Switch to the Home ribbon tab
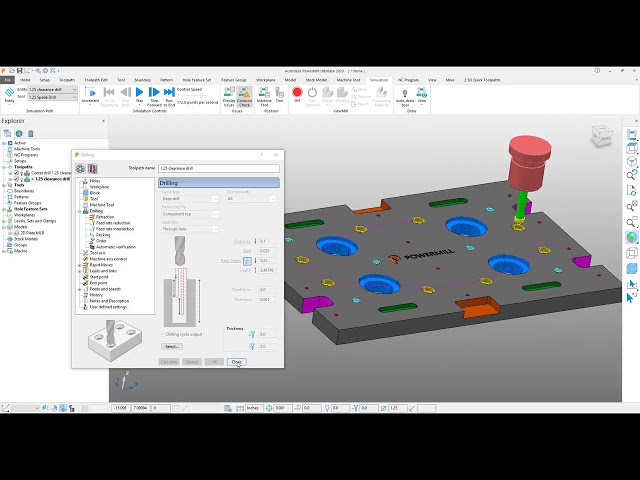Image resolution: width=640 pixels, height=480 pixels. point(25,80)
